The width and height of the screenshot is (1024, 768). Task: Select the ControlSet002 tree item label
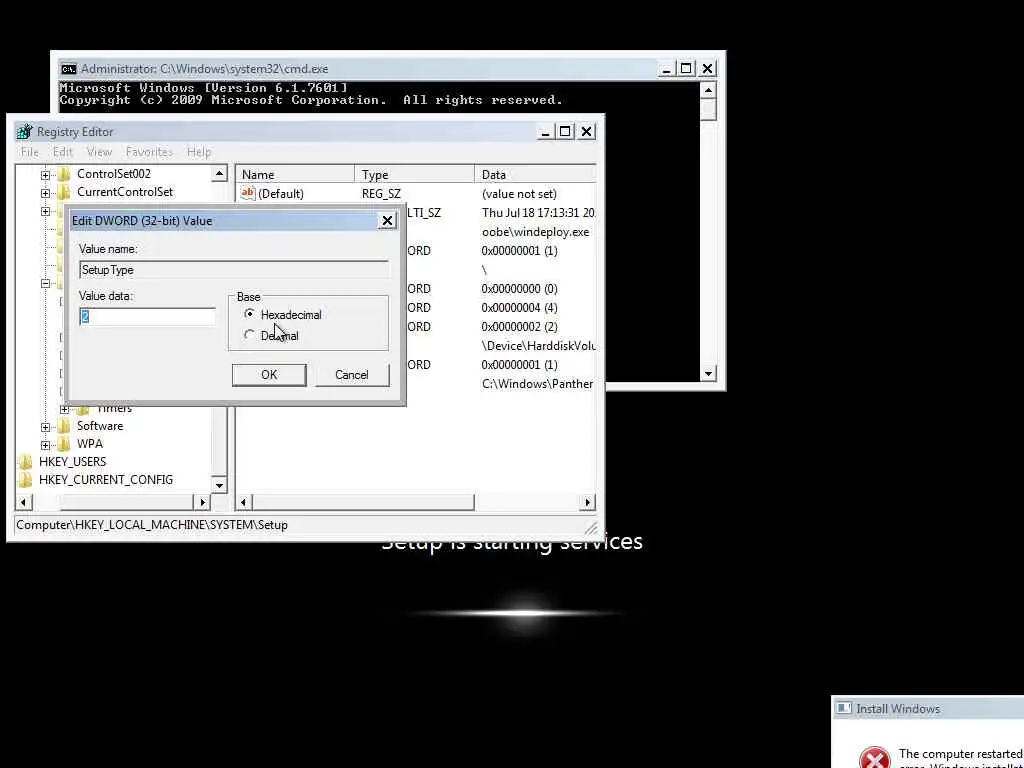pyautogui.click(x=114, y=174)
